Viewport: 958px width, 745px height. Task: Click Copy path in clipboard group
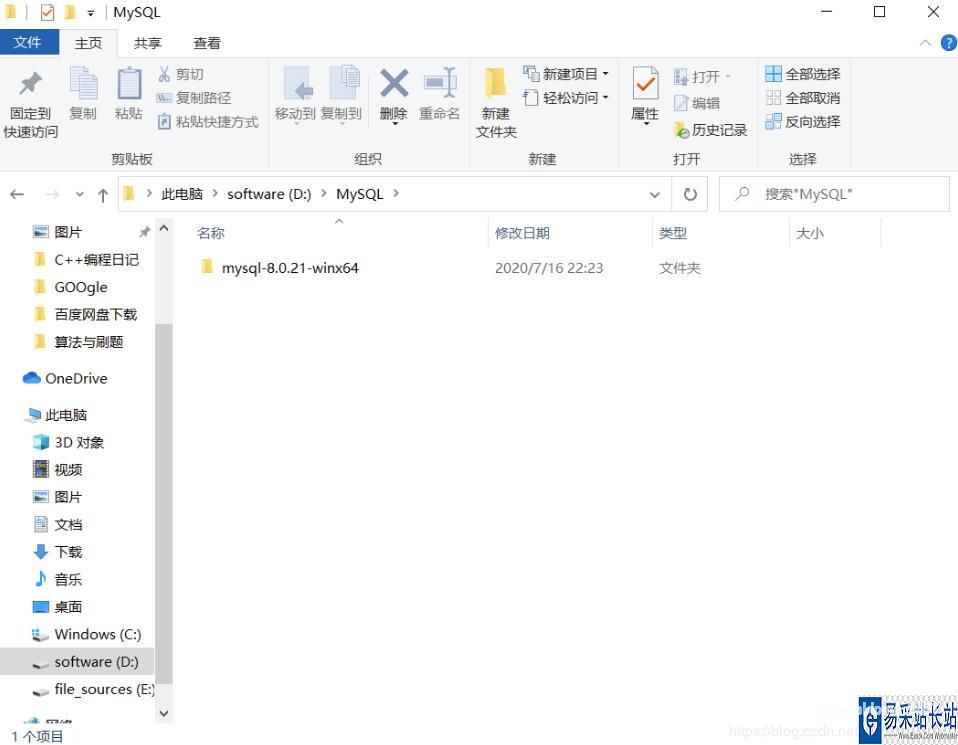click(194, 98)
